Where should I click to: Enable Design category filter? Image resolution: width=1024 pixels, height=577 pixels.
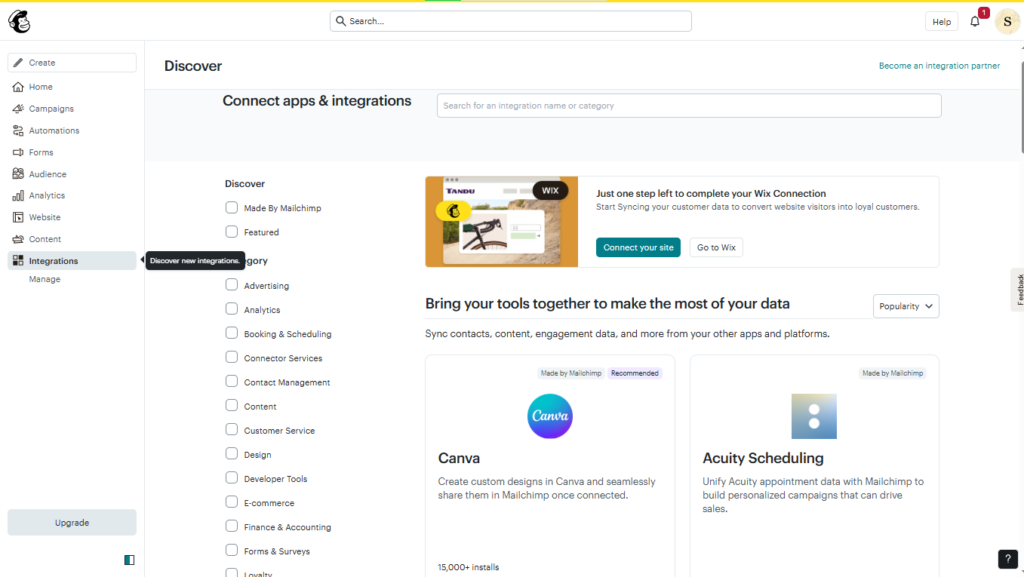tap(232, 454)
